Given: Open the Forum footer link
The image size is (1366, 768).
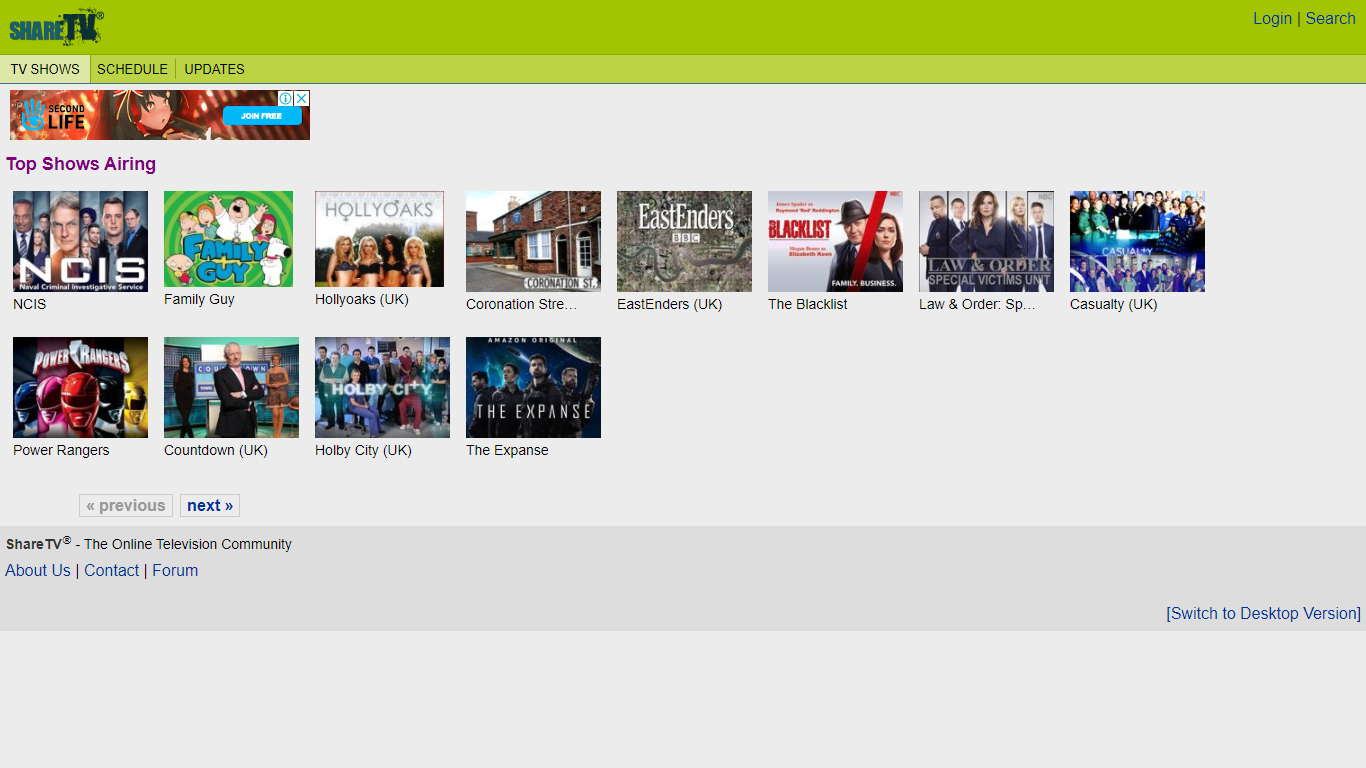Looking at the screenshot, I should (x=175, y=571).
